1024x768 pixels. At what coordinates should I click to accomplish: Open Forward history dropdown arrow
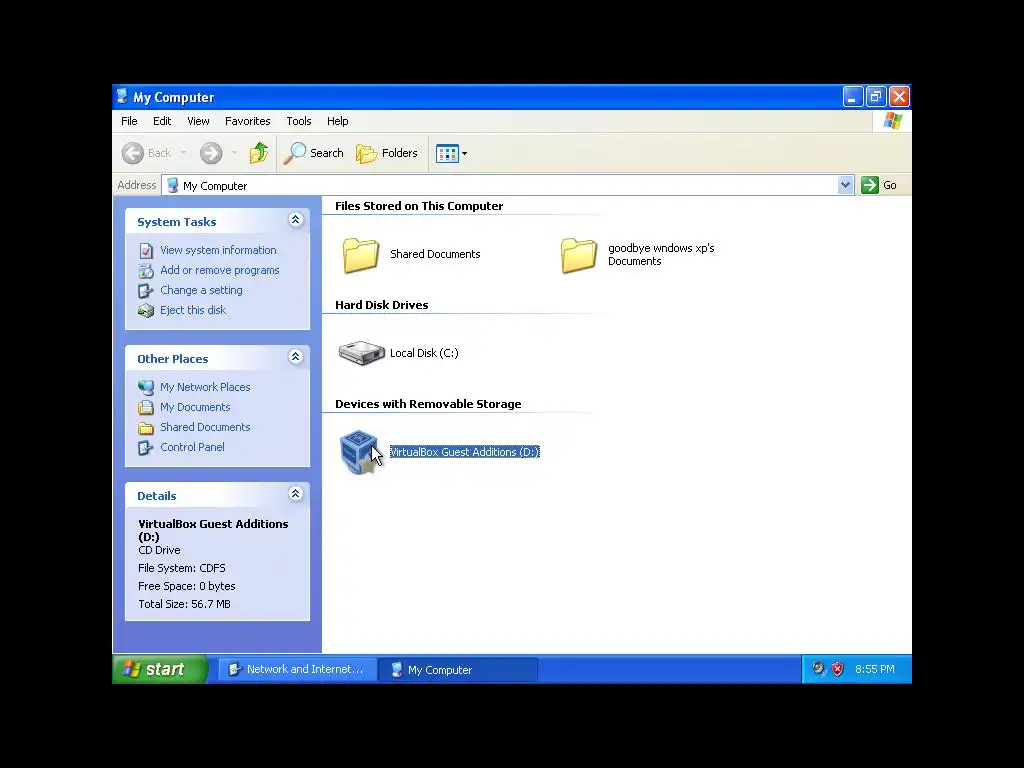(234, 153)
